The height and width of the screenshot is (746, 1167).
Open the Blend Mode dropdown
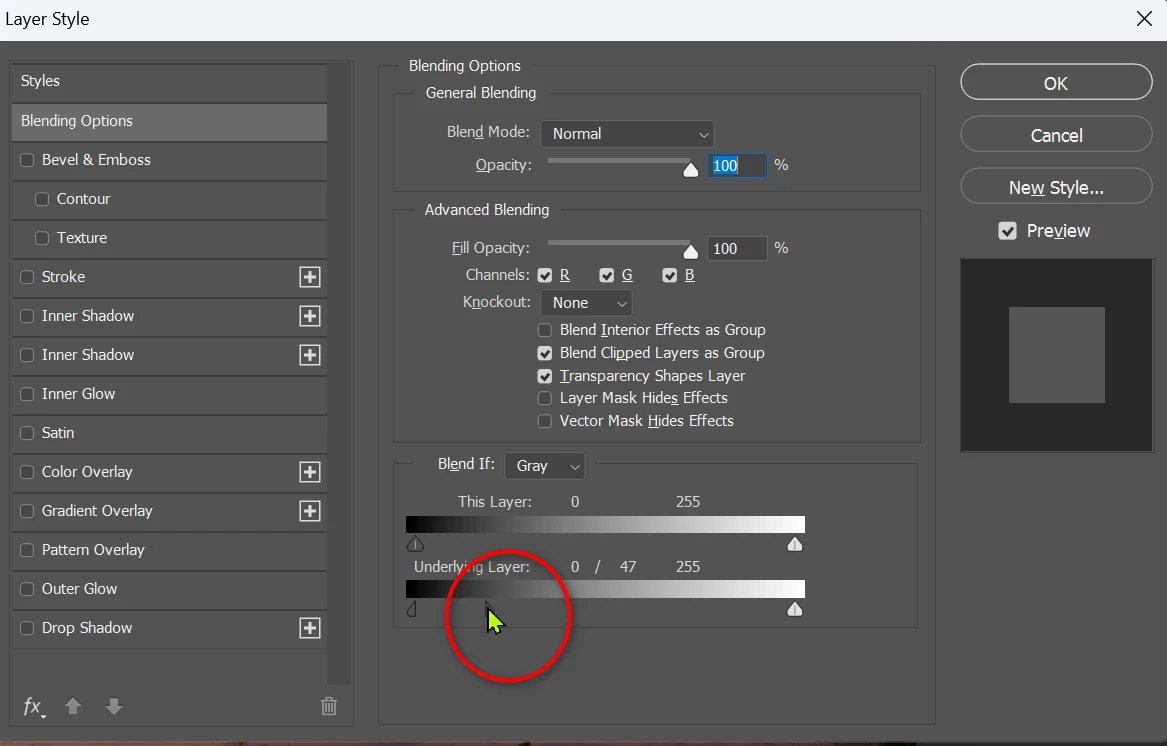coord(627,134)
